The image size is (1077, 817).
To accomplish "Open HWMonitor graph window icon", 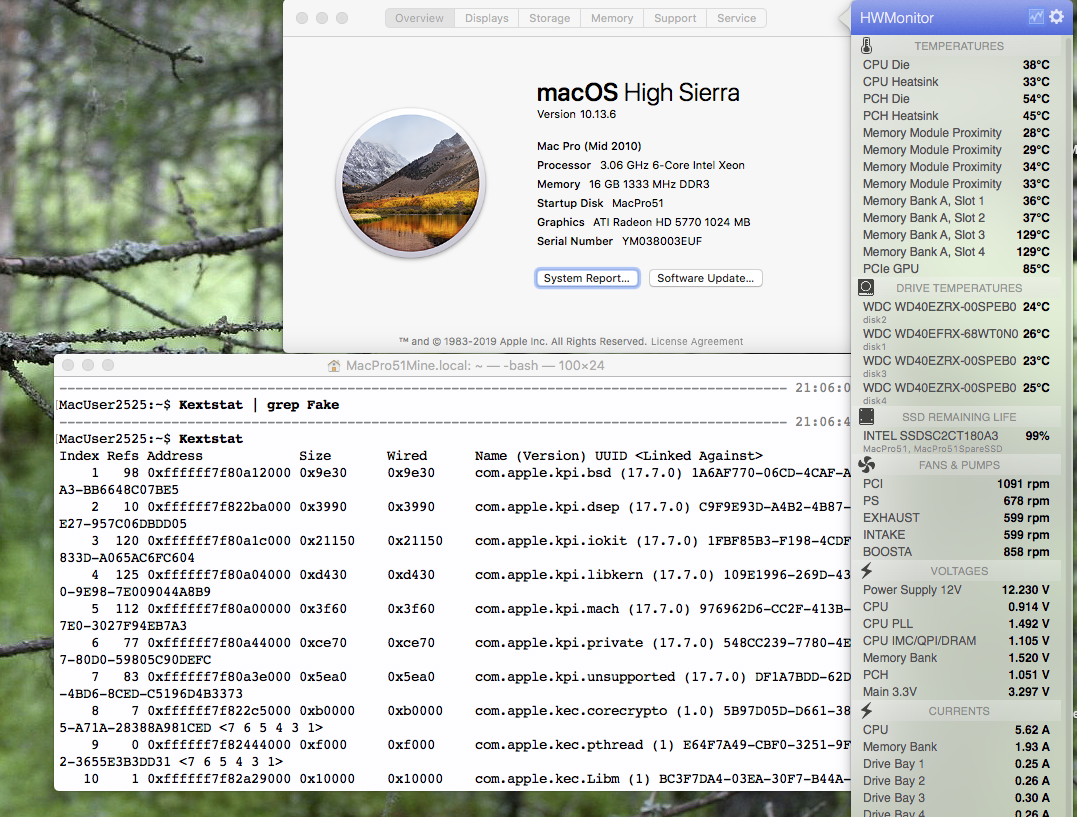I will tap(1036, 17).
